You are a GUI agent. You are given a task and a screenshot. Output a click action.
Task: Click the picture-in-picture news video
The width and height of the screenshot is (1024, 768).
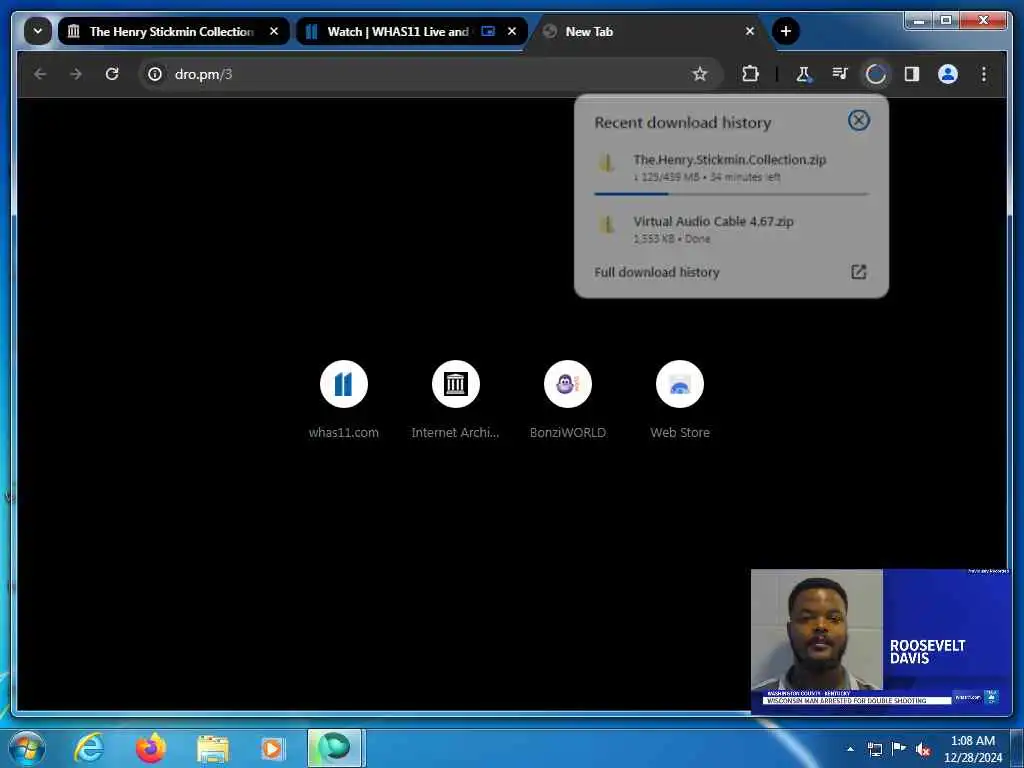(x=880, y=641)
